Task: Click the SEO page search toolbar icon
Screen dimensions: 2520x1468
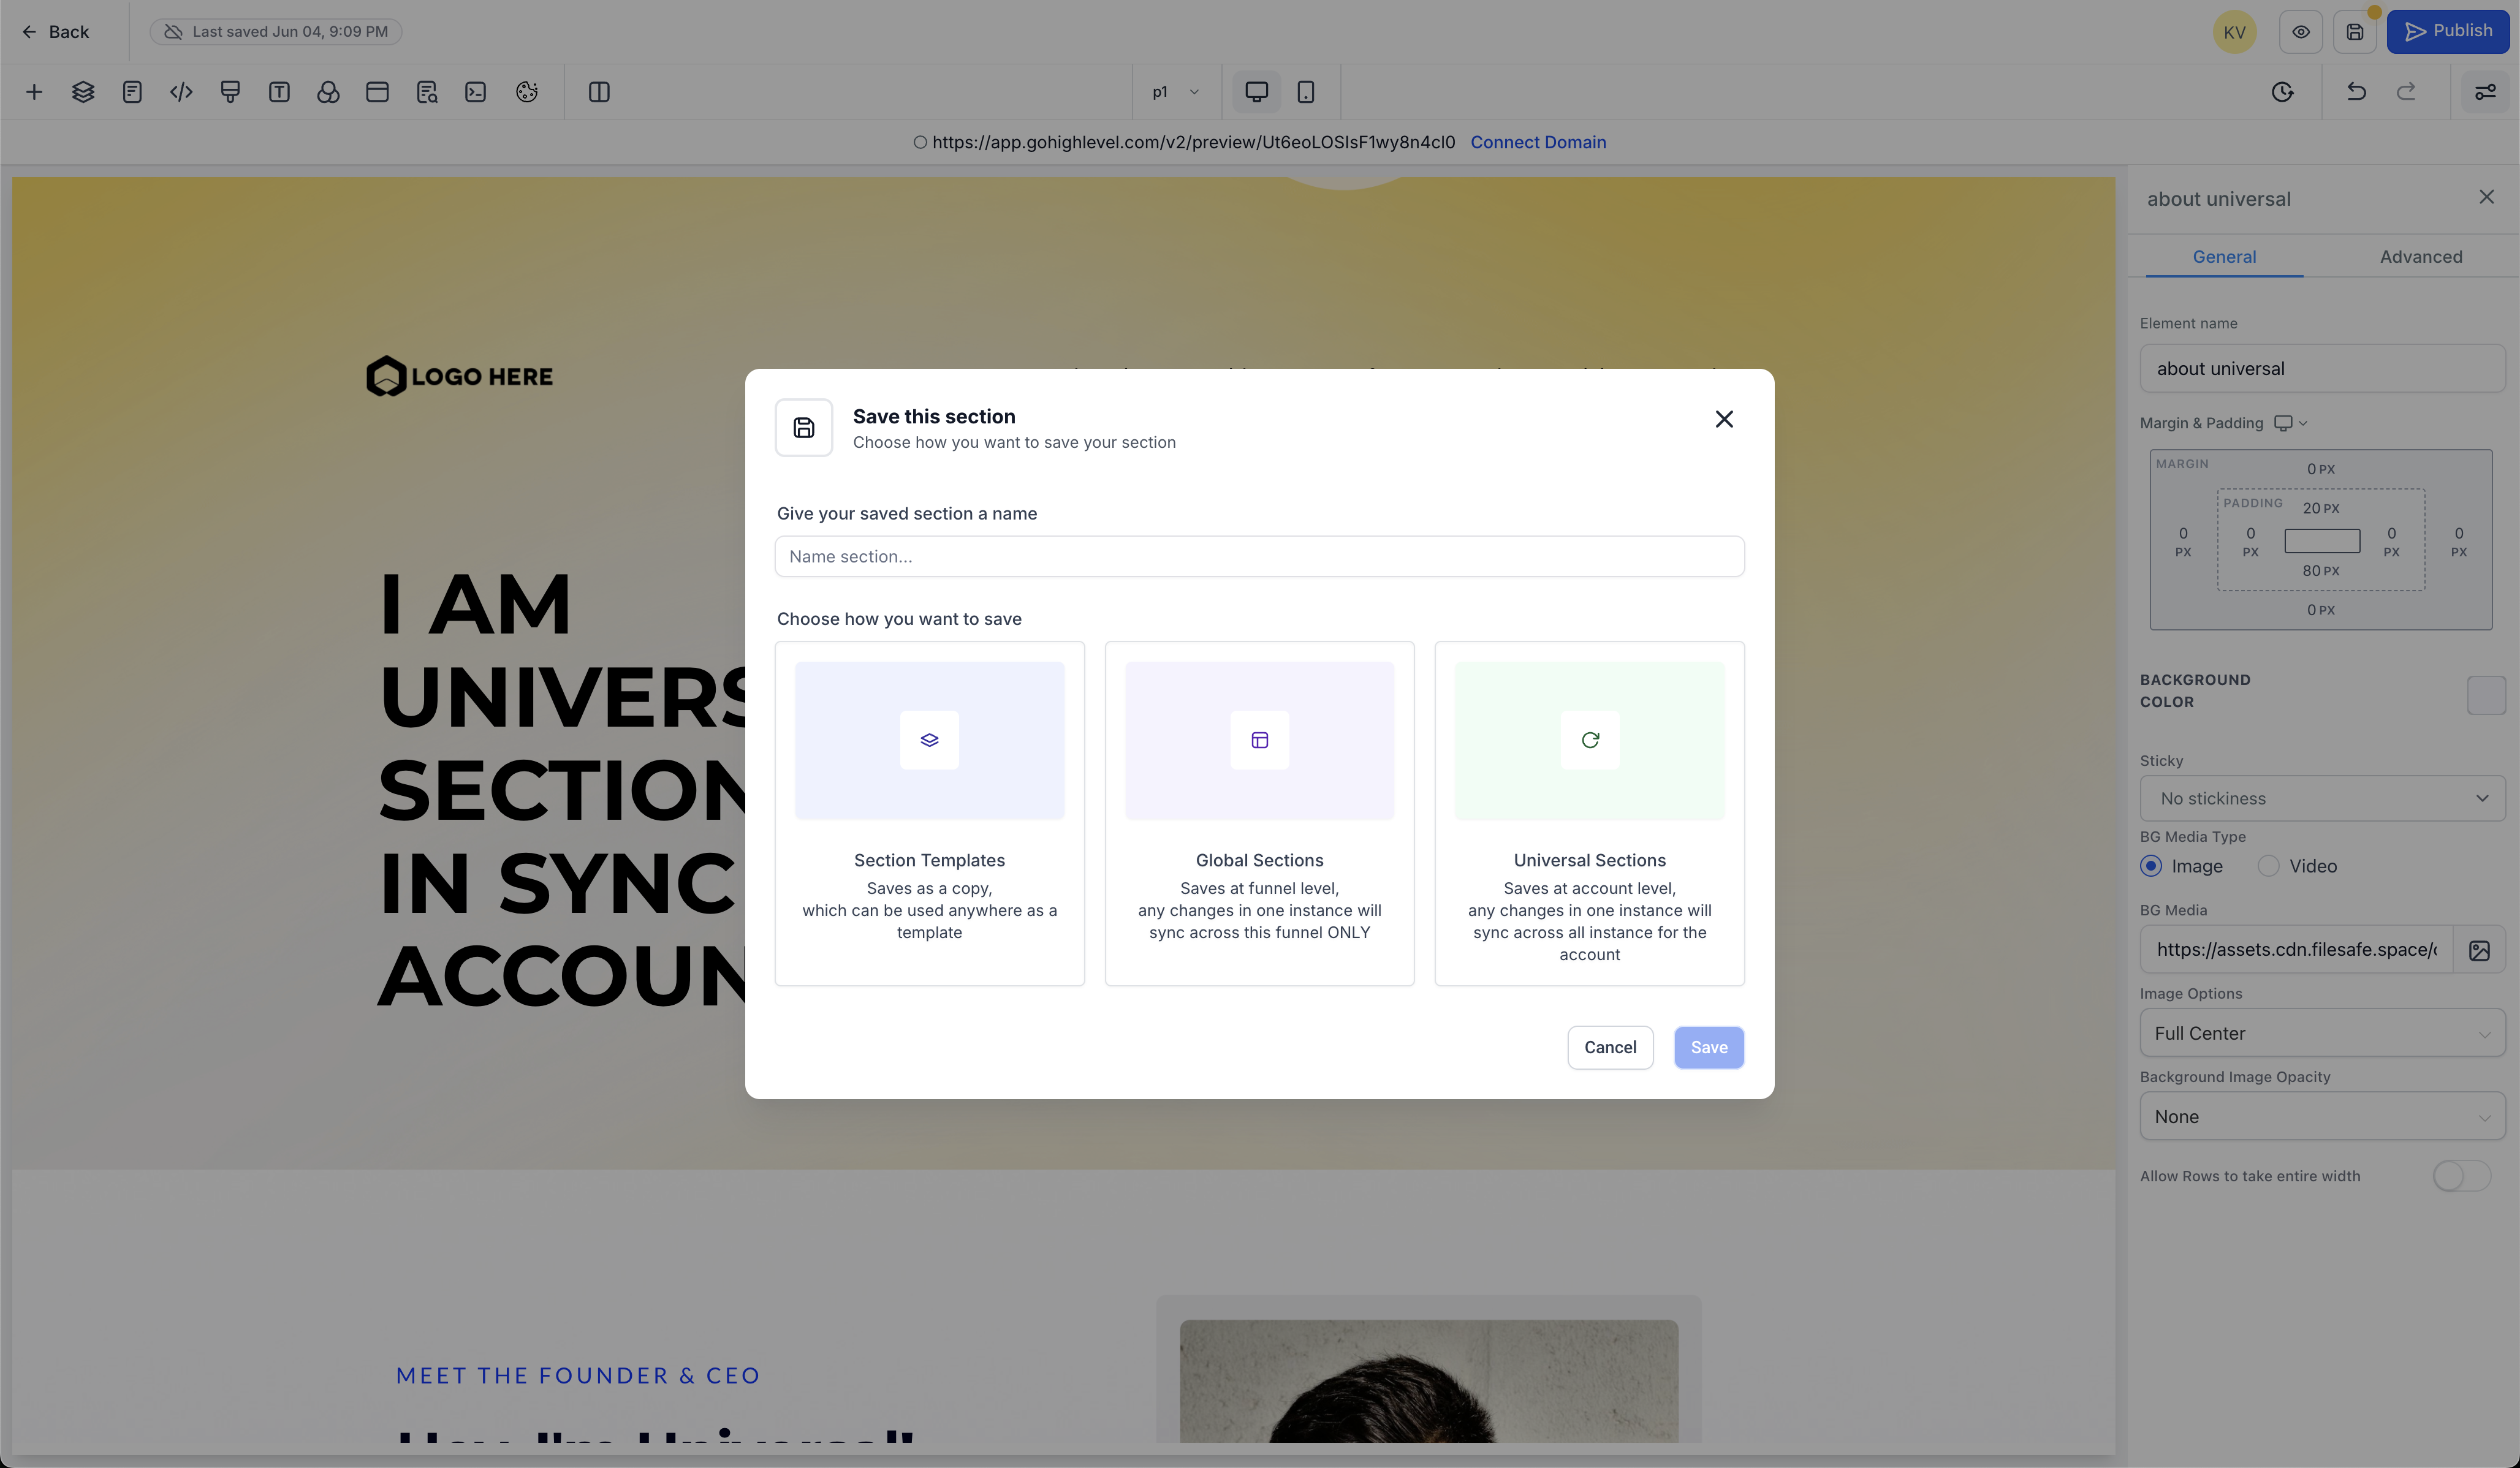Action: click(427, 91)
